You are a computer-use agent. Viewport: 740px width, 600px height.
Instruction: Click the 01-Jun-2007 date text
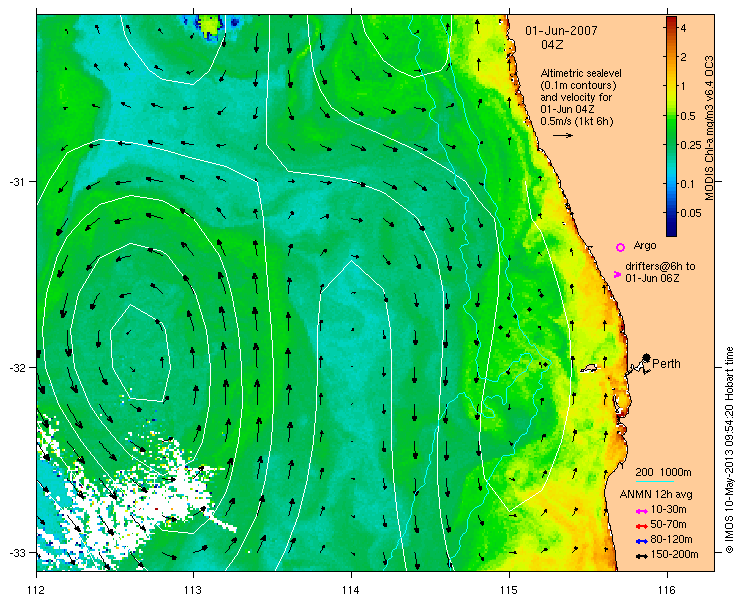(x=562, y=31)
